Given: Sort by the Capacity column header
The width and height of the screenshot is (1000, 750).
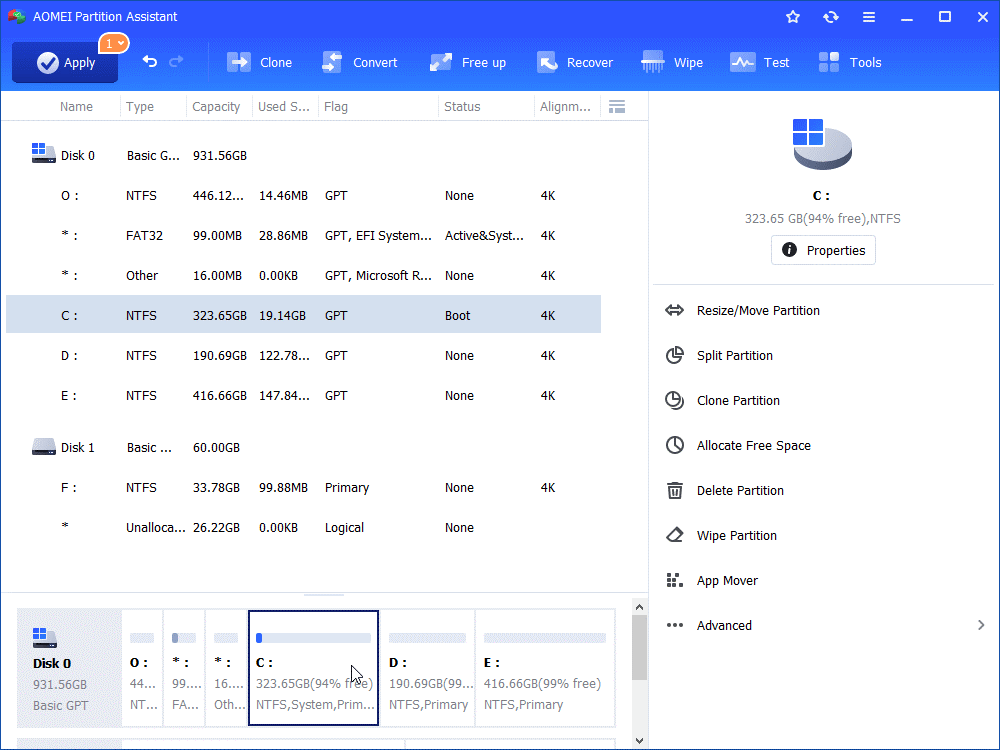Looking at the screenshot, I should [x=216, y=107].
